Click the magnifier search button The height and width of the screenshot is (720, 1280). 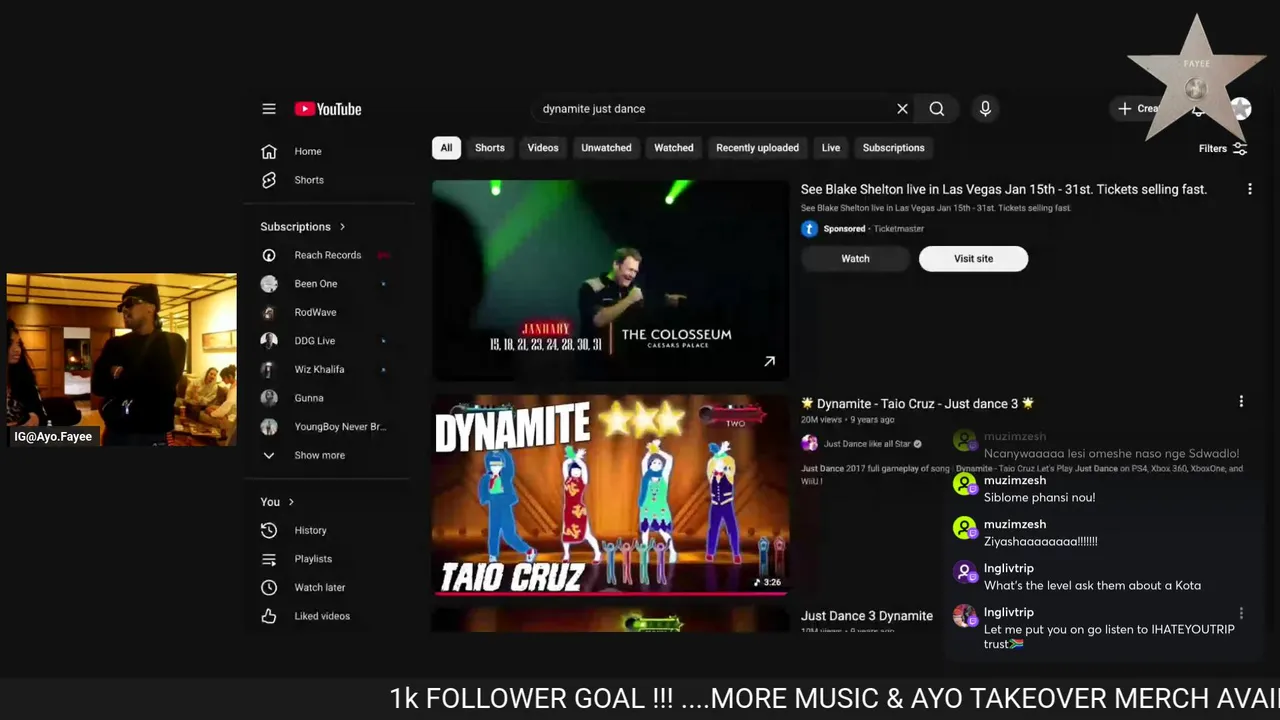pyautogui.click(x=937, y=109)
